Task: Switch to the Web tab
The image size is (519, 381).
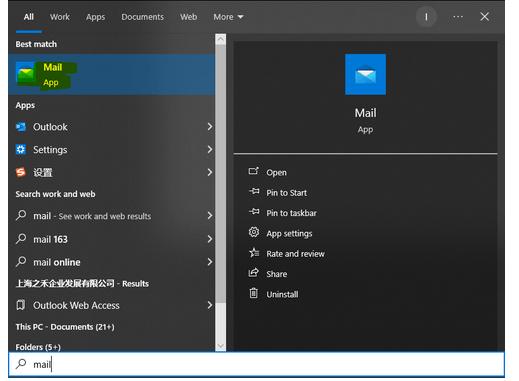Action: [188, 17]
